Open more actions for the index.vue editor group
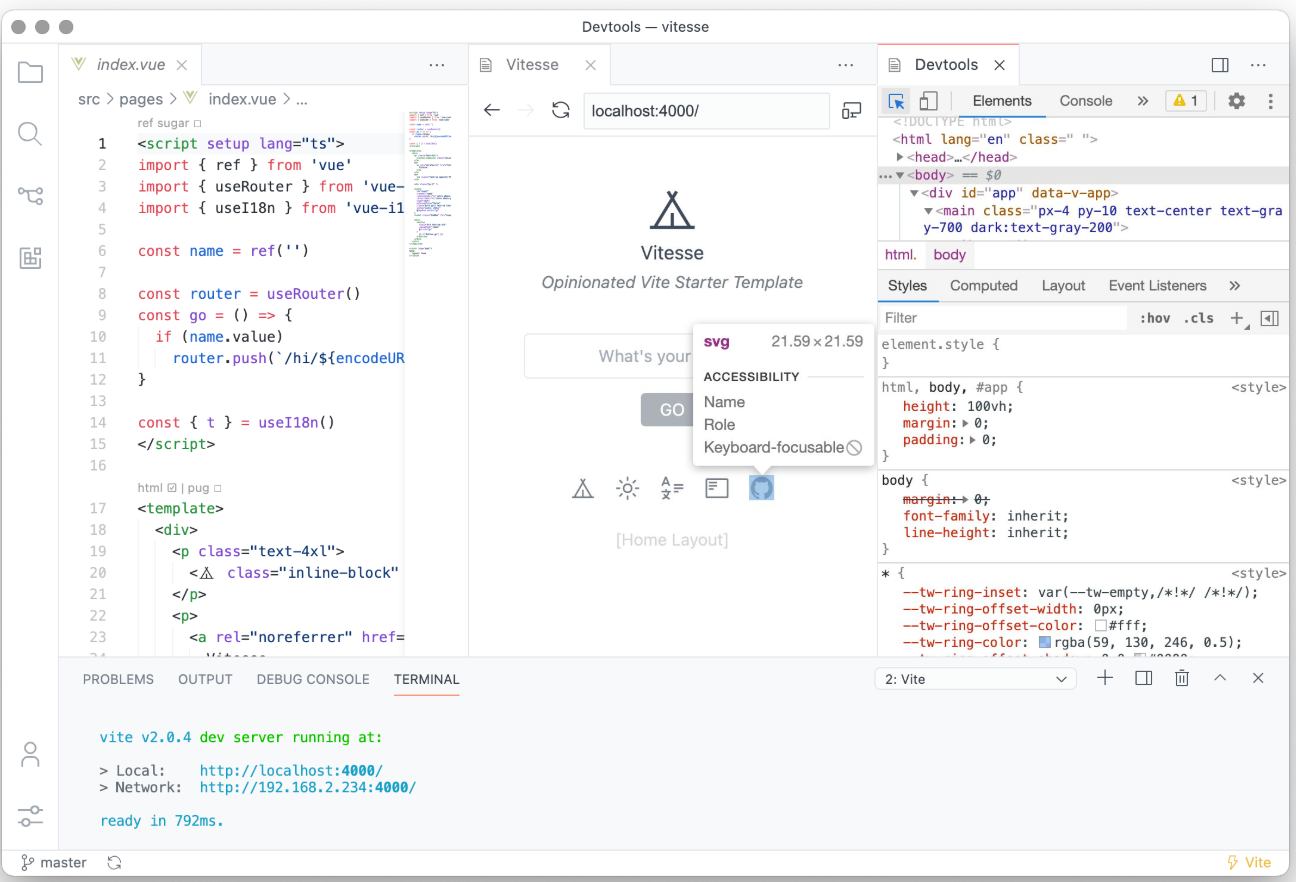1296x882 pixels. (437, 65)
